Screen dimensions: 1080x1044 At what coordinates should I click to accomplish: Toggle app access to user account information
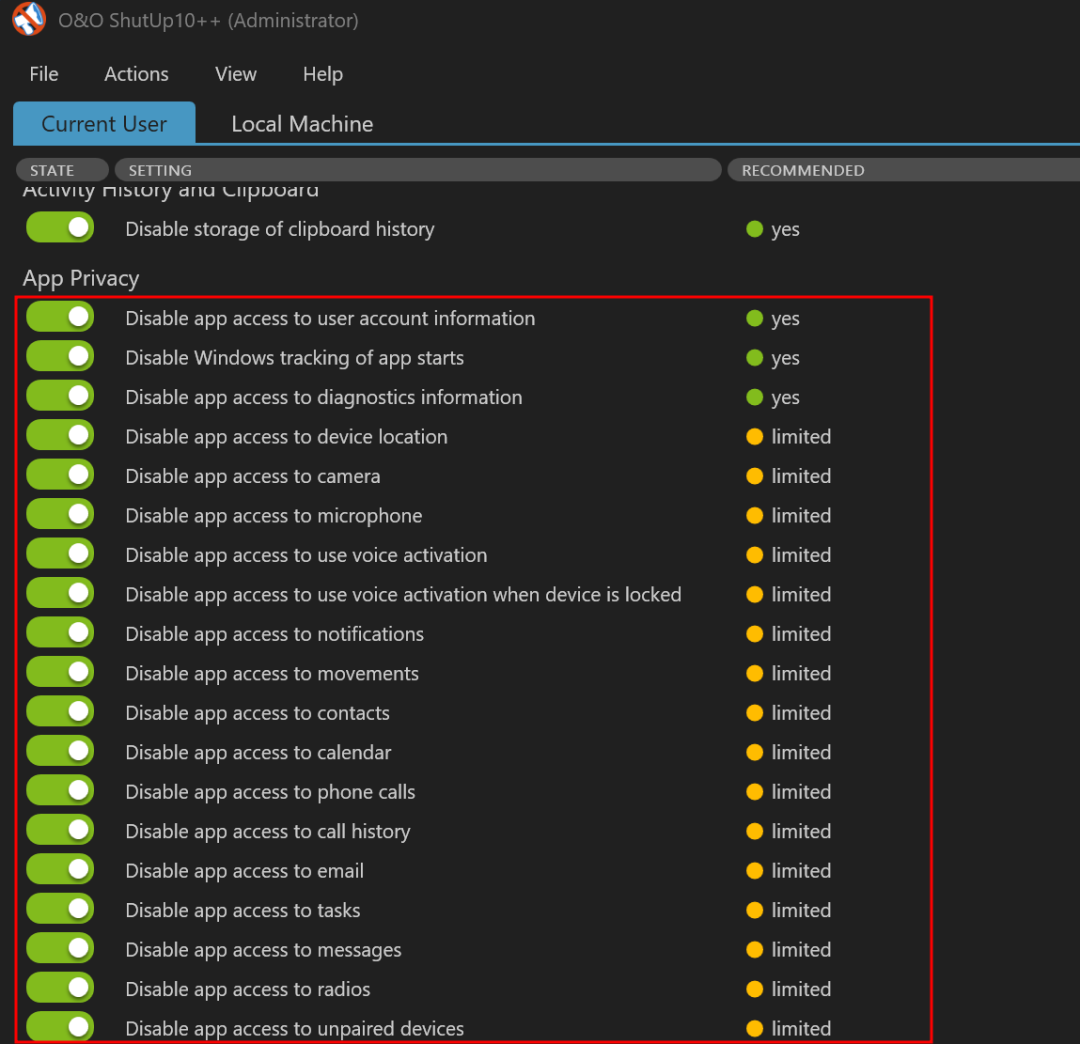click(60, 317)
